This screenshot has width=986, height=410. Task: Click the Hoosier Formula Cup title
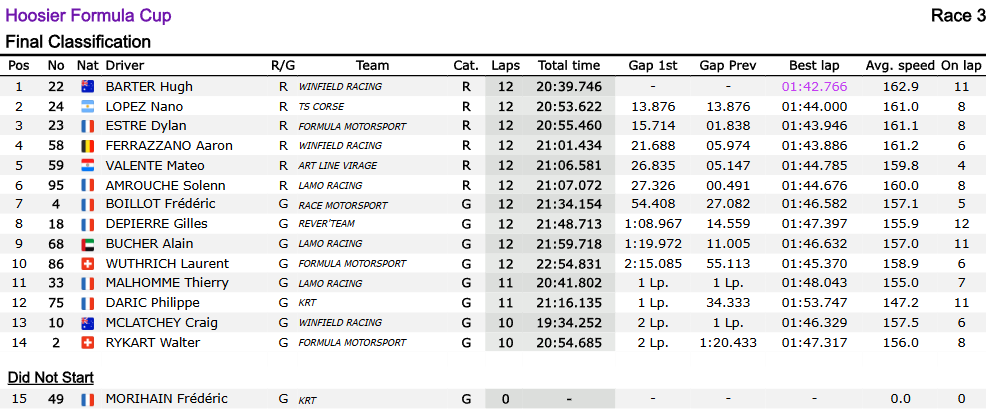(x=88, y=16)
